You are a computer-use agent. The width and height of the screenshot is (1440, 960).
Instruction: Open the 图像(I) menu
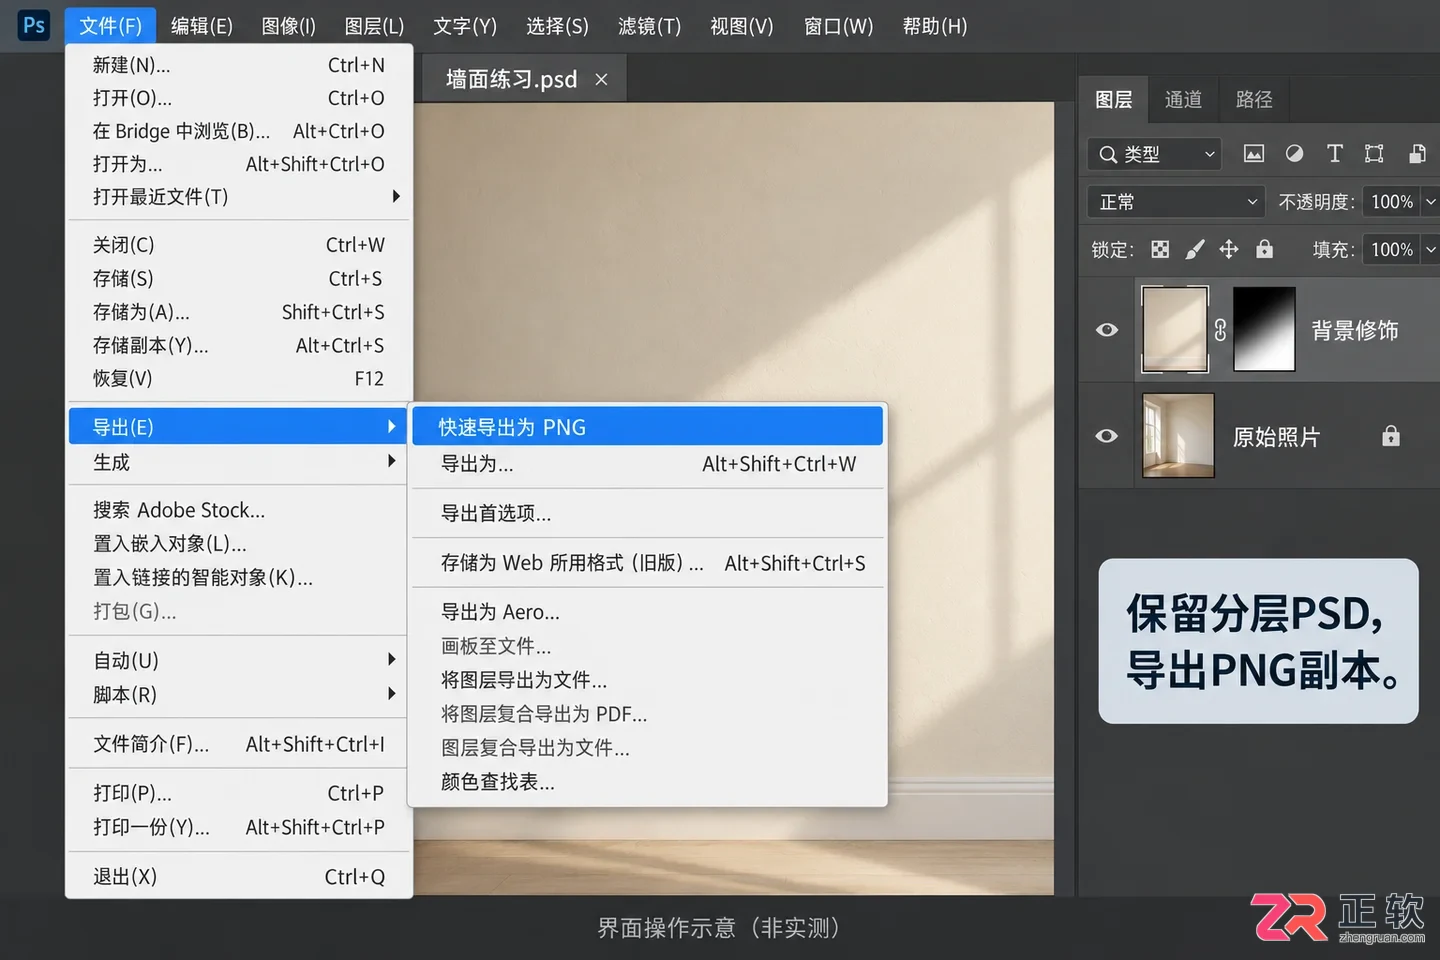288,26
